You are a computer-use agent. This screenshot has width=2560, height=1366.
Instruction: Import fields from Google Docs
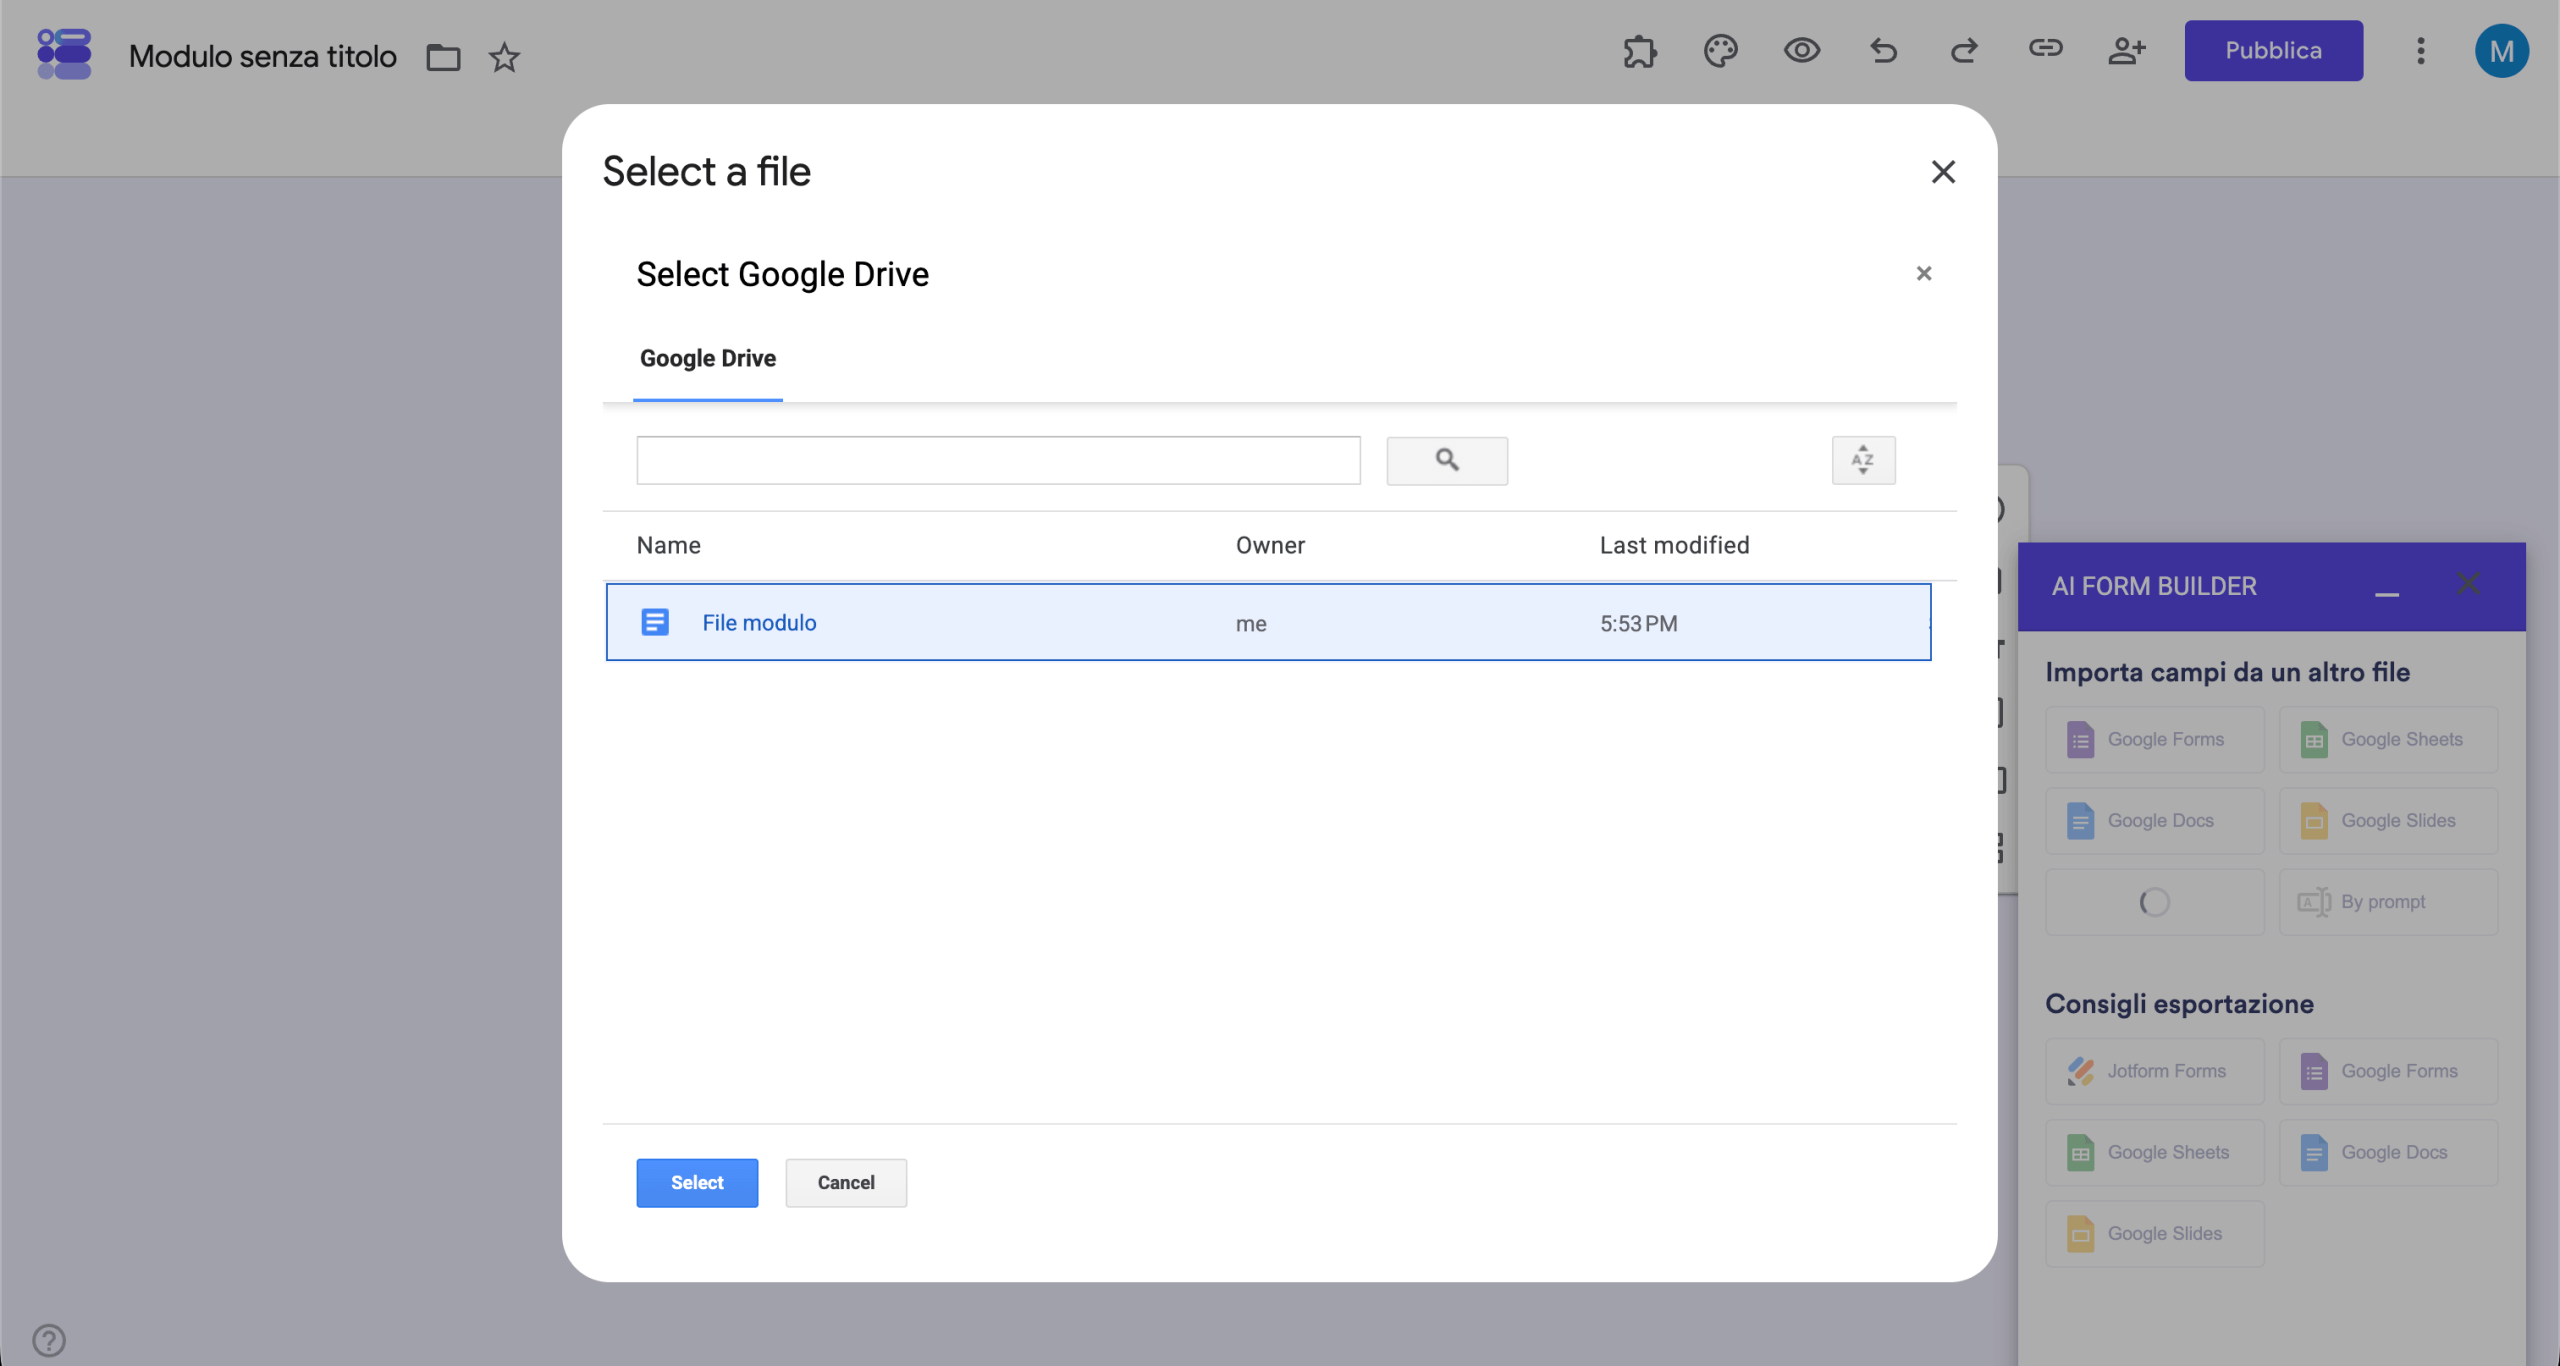pyautogui.click(x=2155, y=821)
